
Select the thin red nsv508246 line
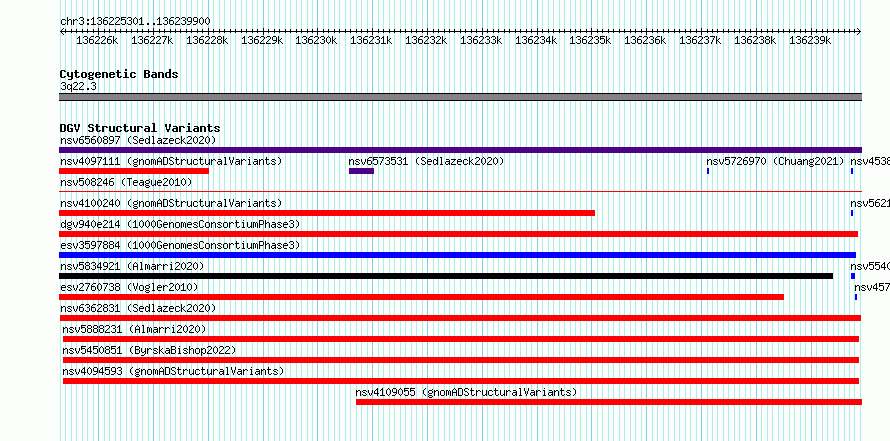tap(460, 192)
